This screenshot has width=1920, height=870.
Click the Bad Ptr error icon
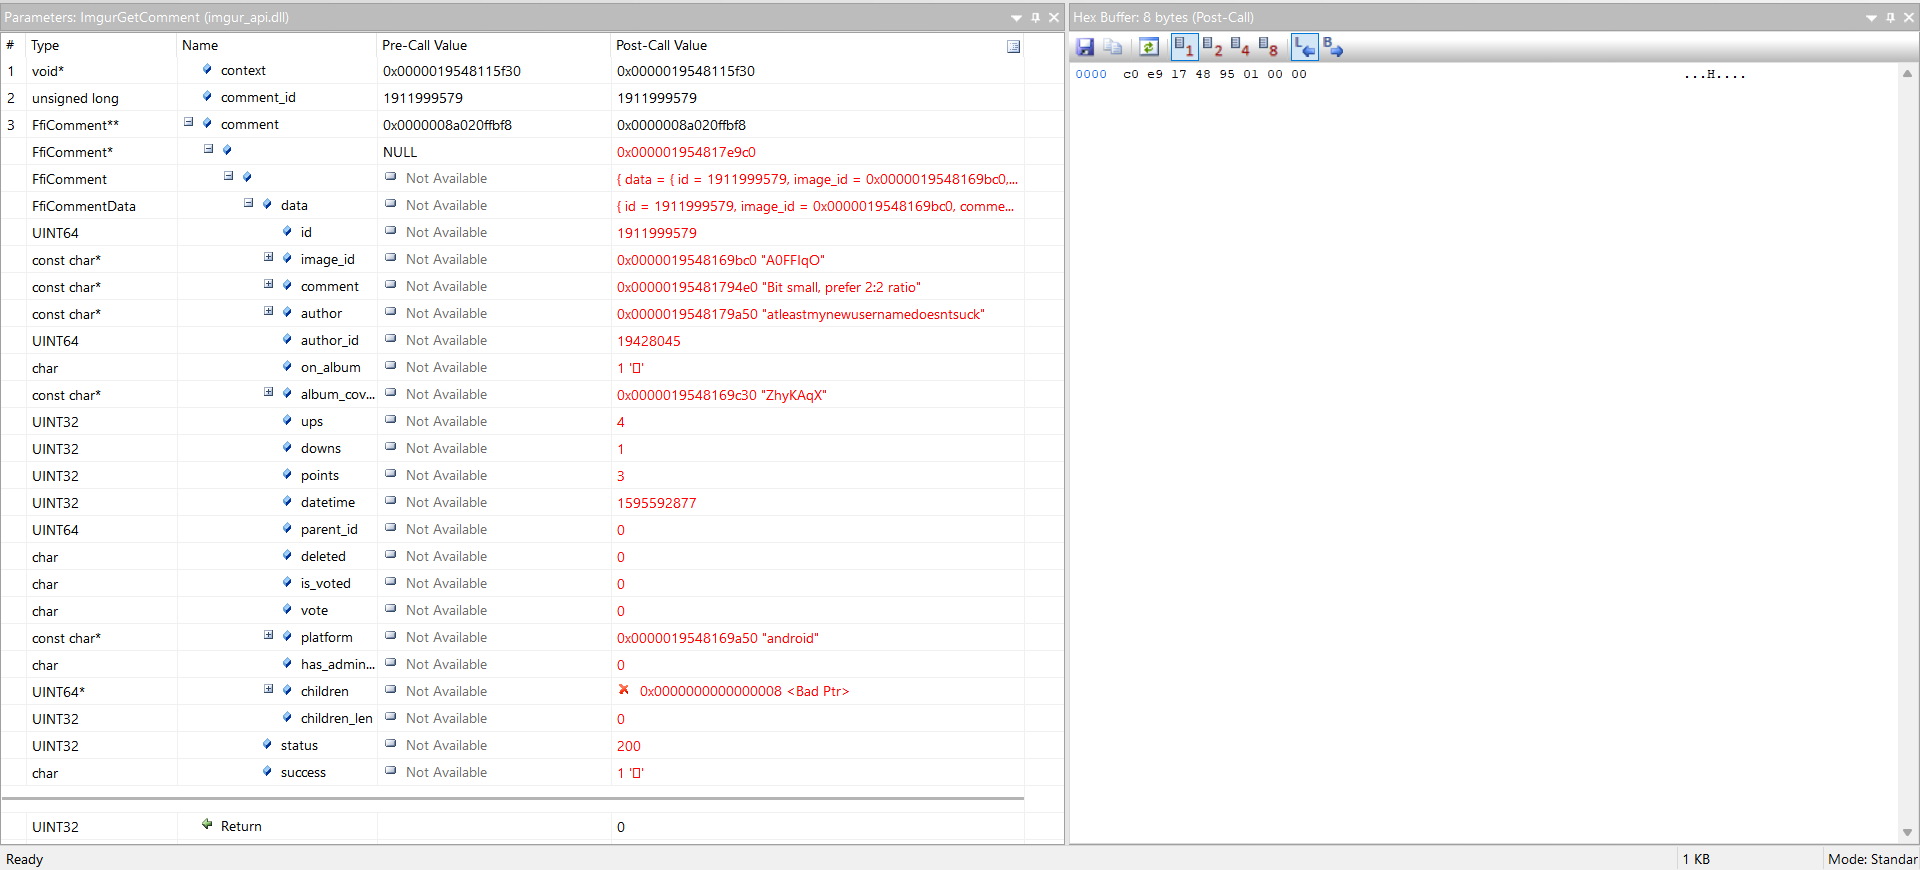624,690
